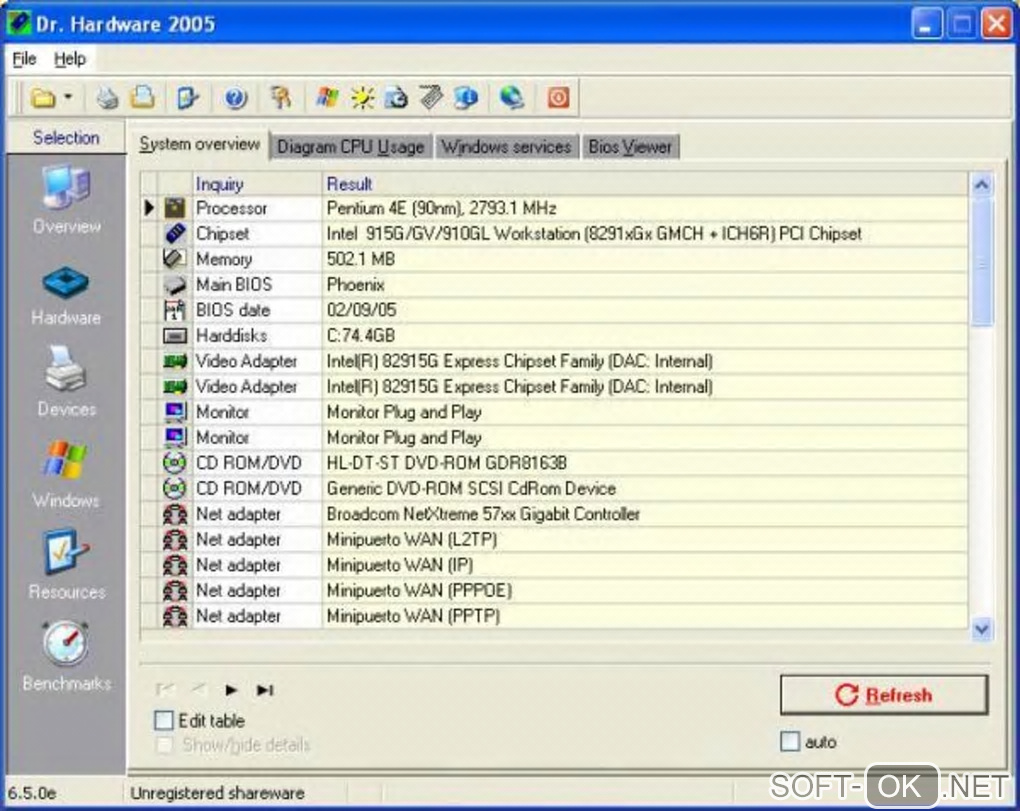1020x811 pixels.
Task: Select Devices in the Selection sidebar
Action: pyautogui.click(x=66, y=382)
